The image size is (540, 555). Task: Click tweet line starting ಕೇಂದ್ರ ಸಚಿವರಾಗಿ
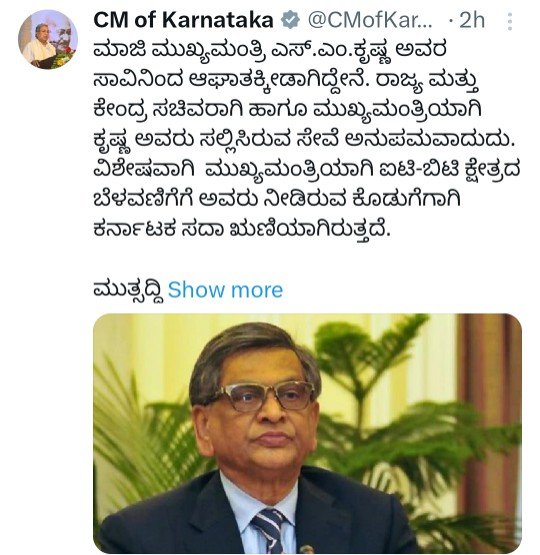(287, 112)
